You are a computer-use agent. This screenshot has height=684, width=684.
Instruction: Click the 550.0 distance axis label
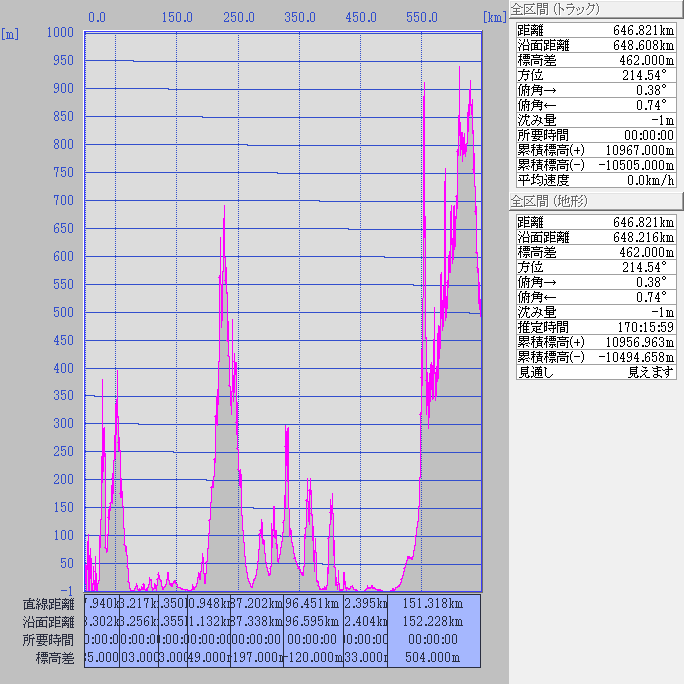(422, 17)
